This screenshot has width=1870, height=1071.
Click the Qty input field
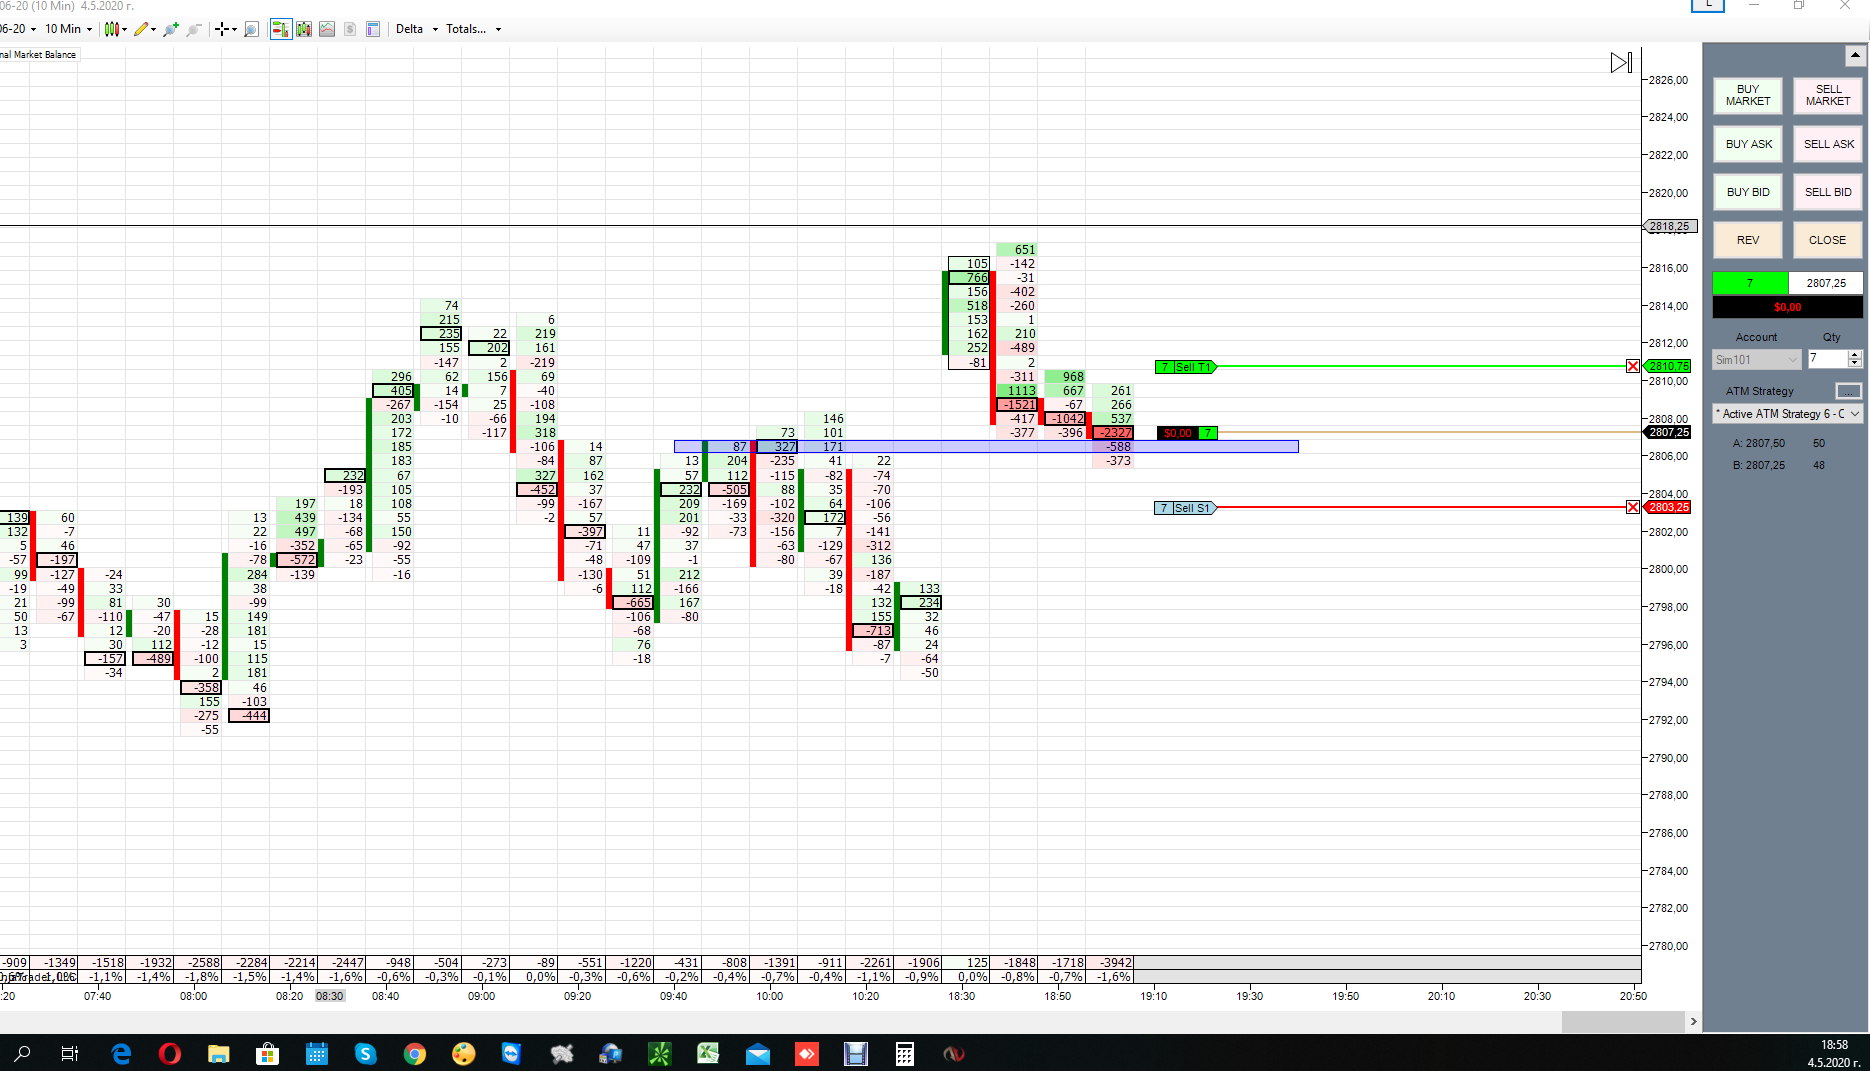click(1827, 359)
